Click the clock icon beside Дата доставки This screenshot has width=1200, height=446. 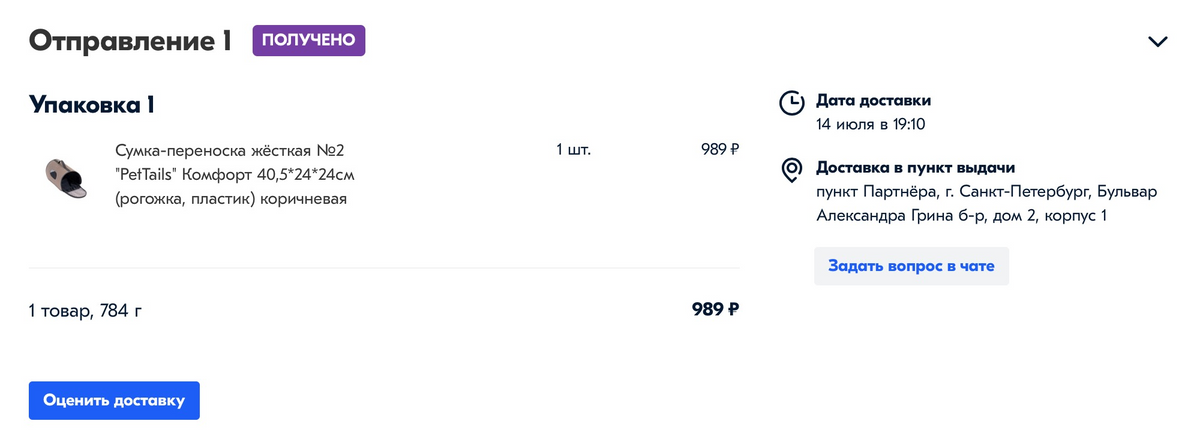point(791,102)
